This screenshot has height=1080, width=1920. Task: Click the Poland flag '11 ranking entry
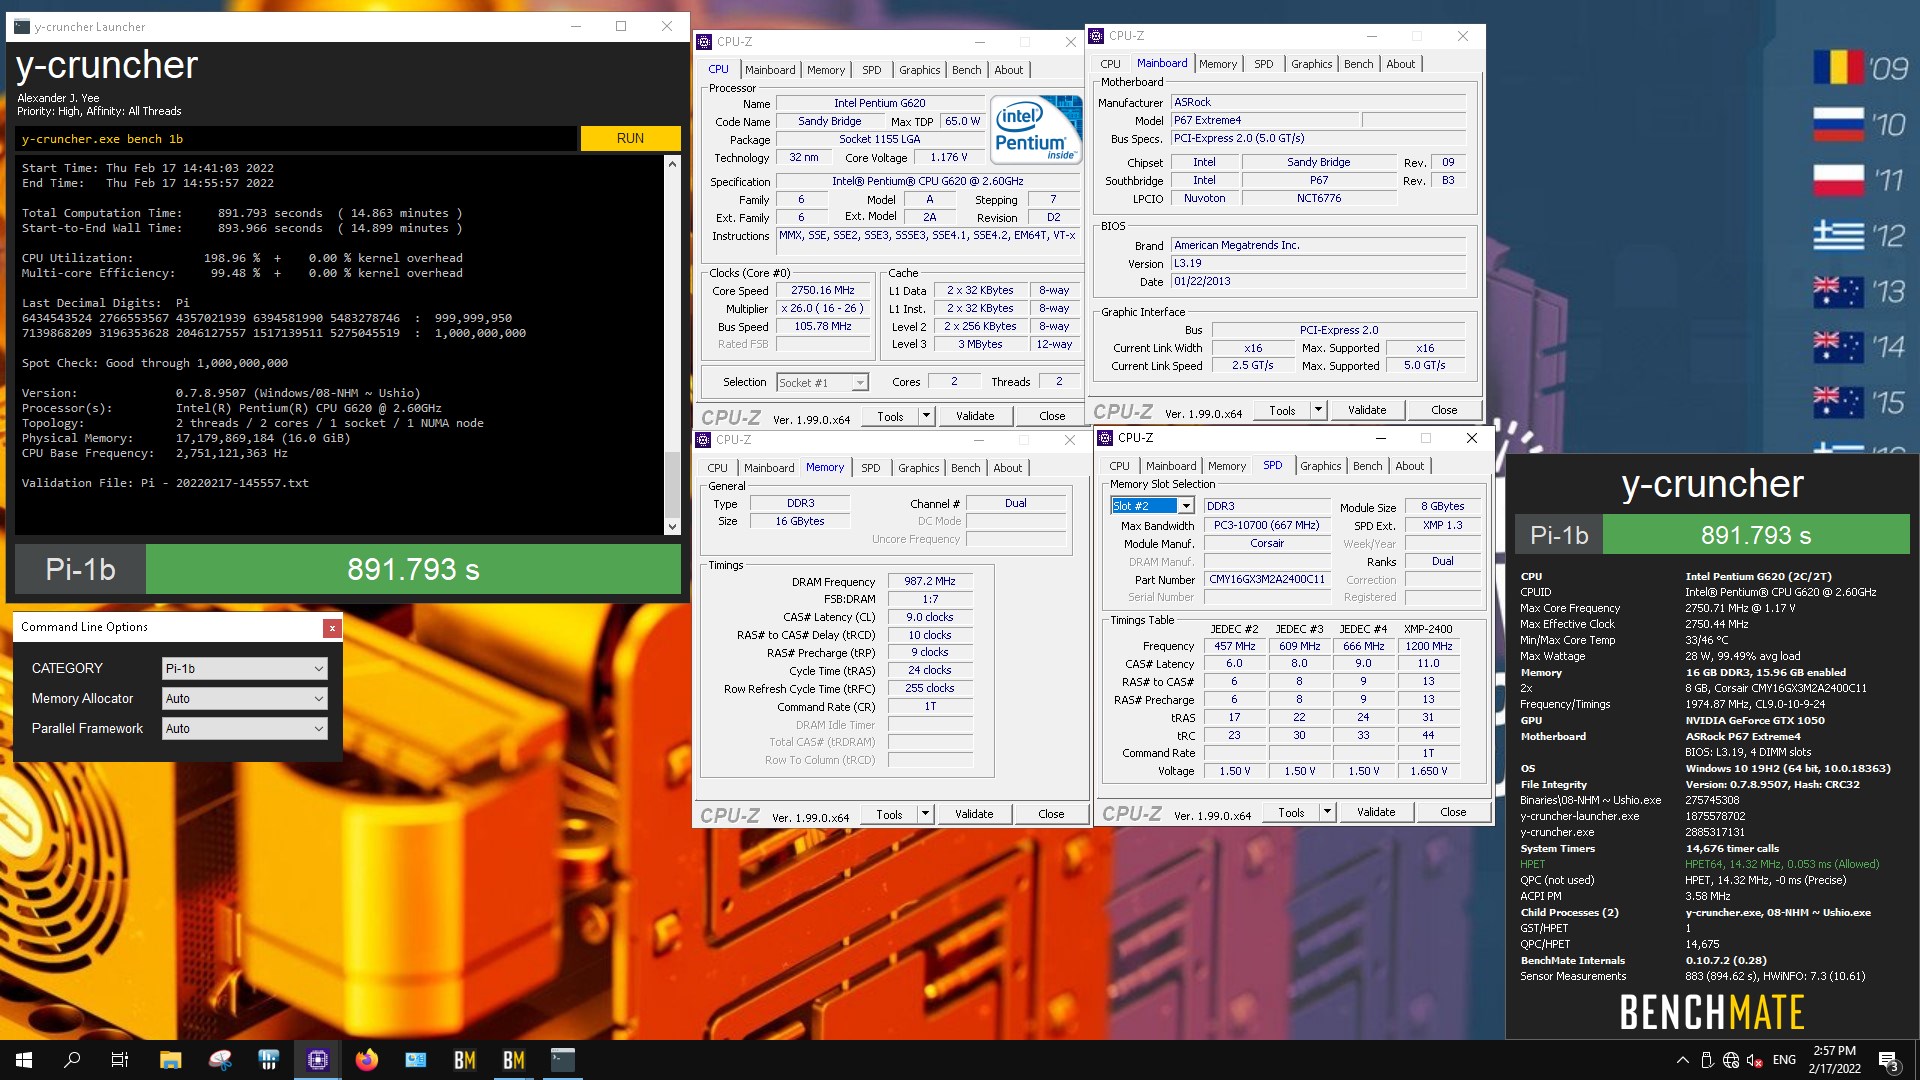click(x=1861, y=180)
